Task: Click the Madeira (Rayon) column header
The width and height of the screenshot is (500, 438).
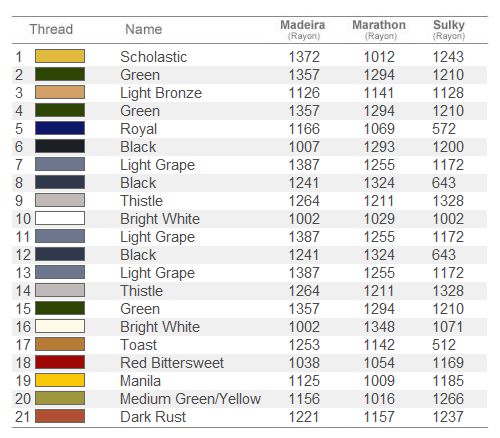Action: pyautogui.click(x=303, y=30)
